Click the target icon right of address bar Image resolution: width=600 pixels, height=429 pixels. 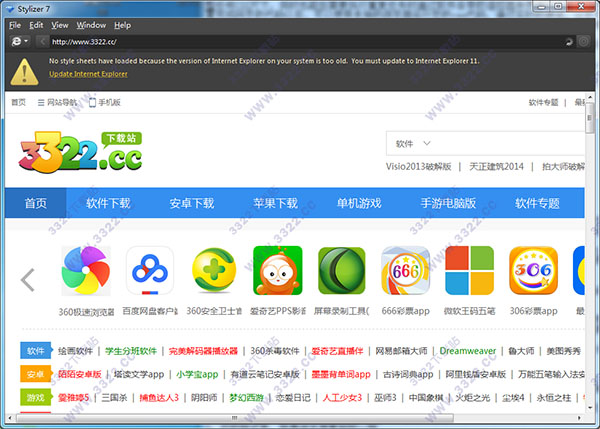pos(584,41)
